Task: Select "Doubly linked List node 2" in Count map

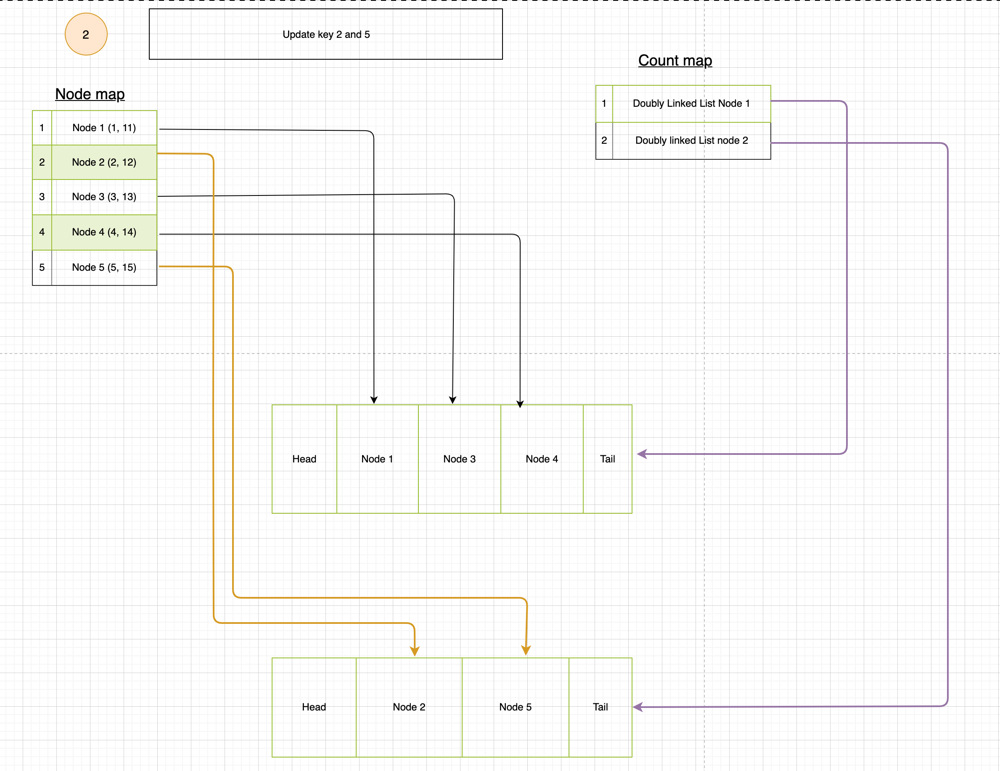Action: tap(691, 141)
